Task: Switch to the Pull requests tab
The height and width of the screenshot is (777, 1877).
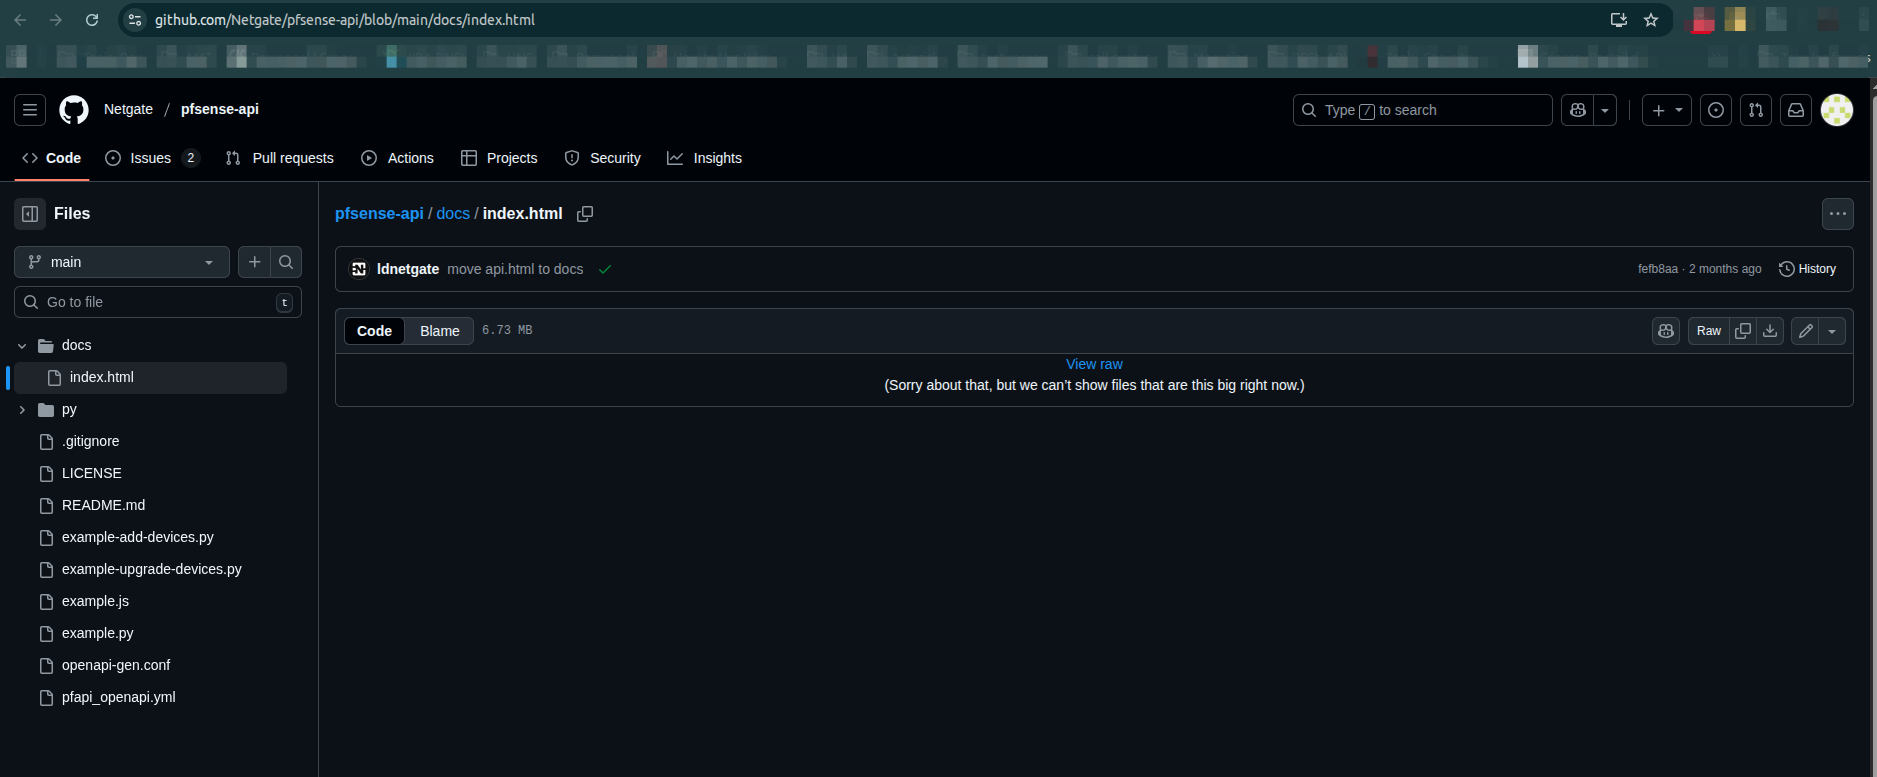Action: coord(280,158)
